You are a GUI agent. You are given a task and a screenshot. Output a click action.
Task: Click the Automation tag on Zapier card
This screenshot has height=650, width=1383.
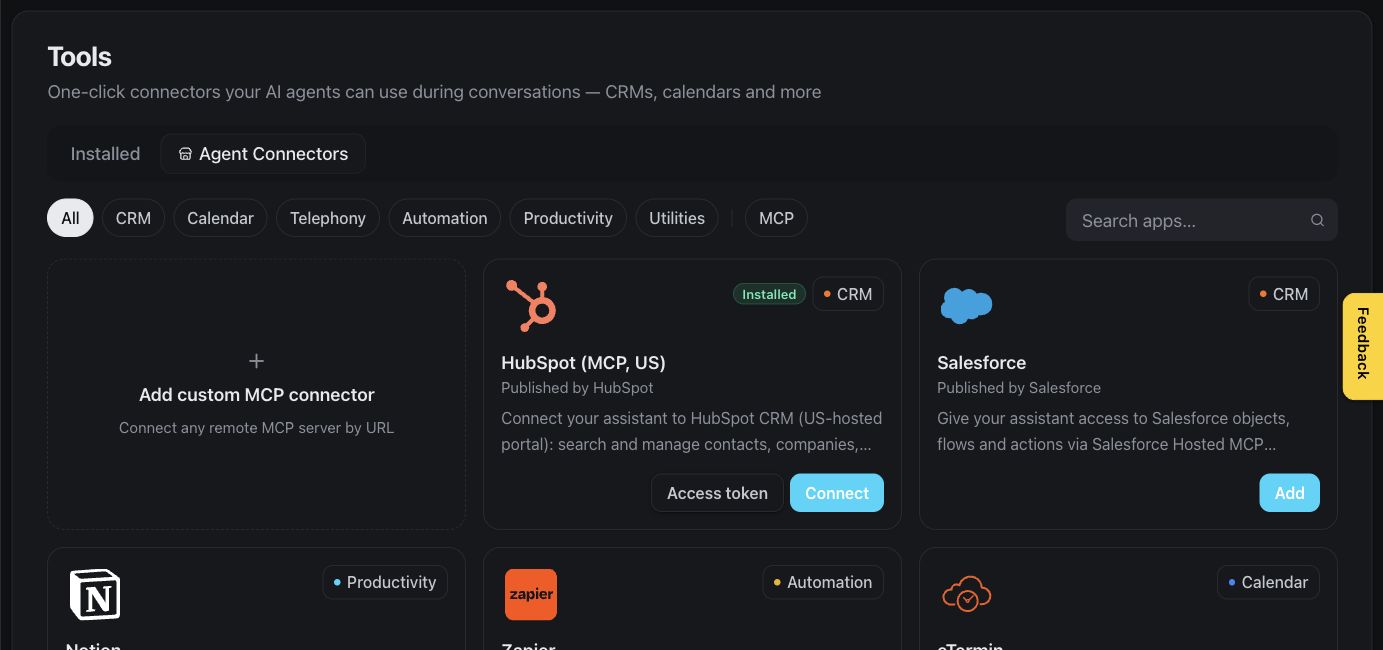823,582
